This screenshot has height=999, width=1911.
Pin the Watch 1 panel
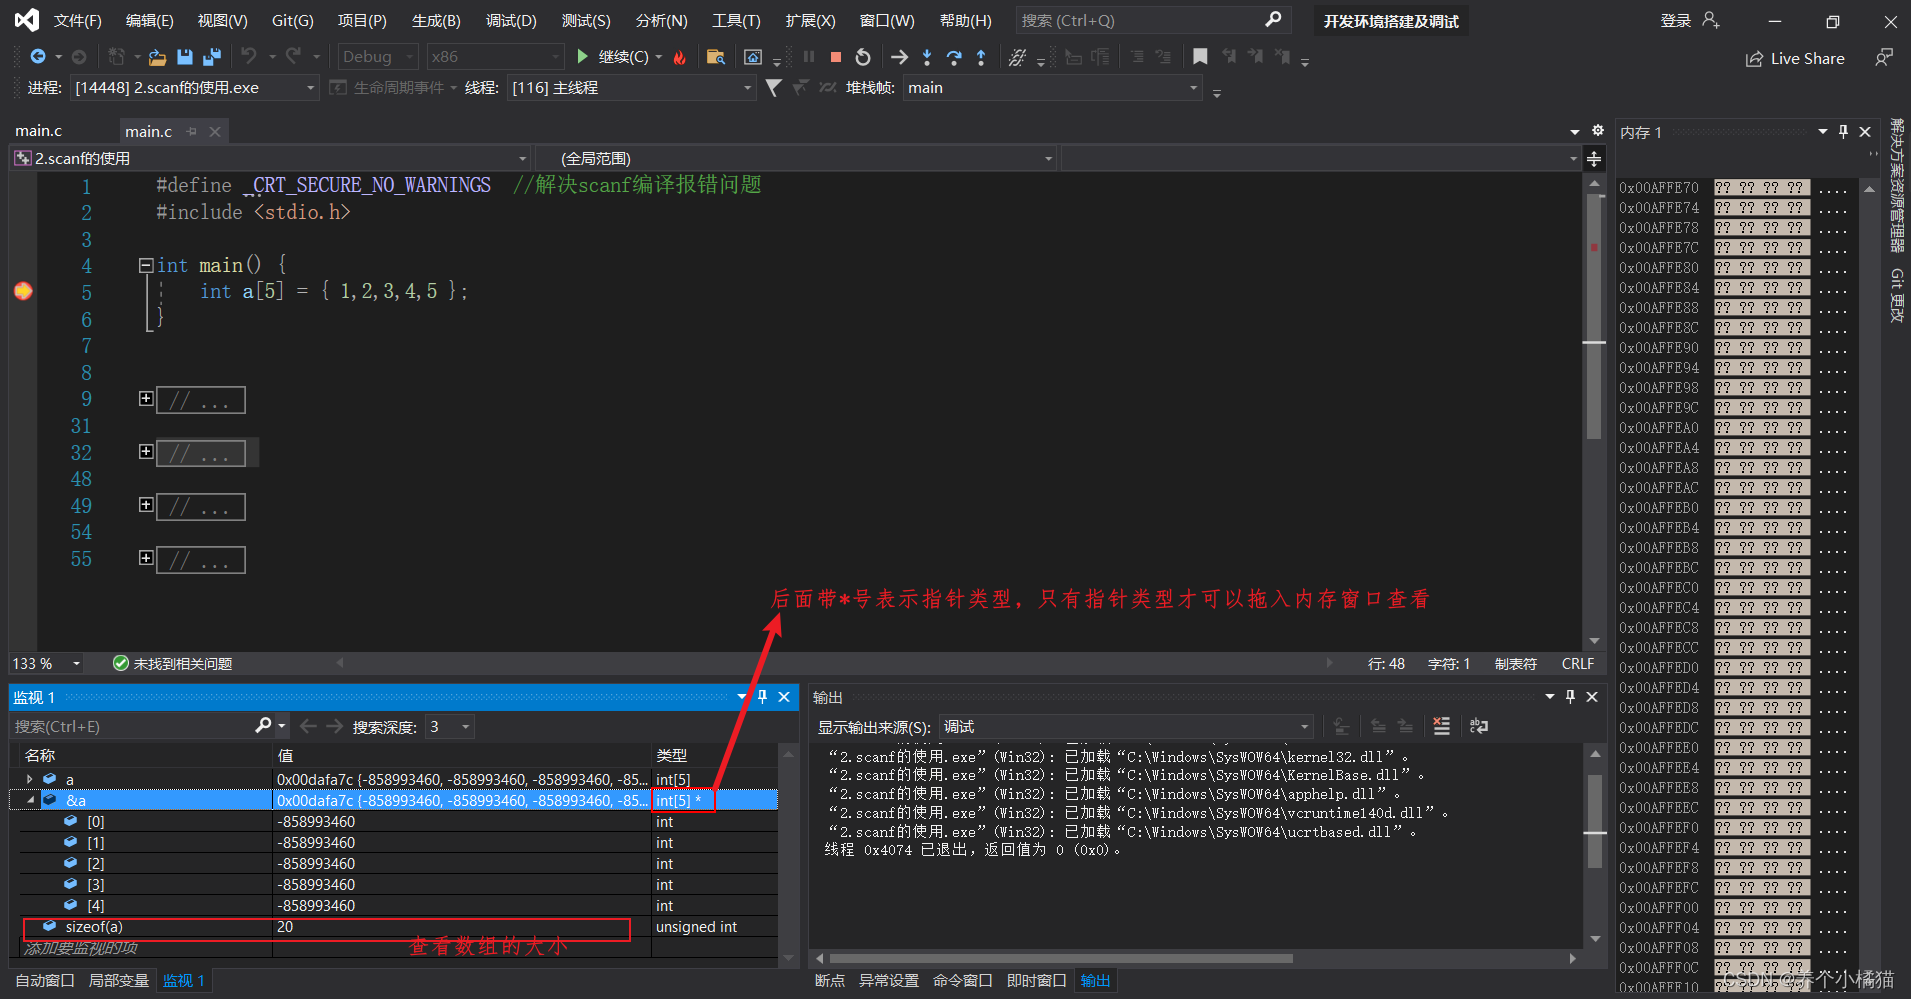(x=762, y=697)
